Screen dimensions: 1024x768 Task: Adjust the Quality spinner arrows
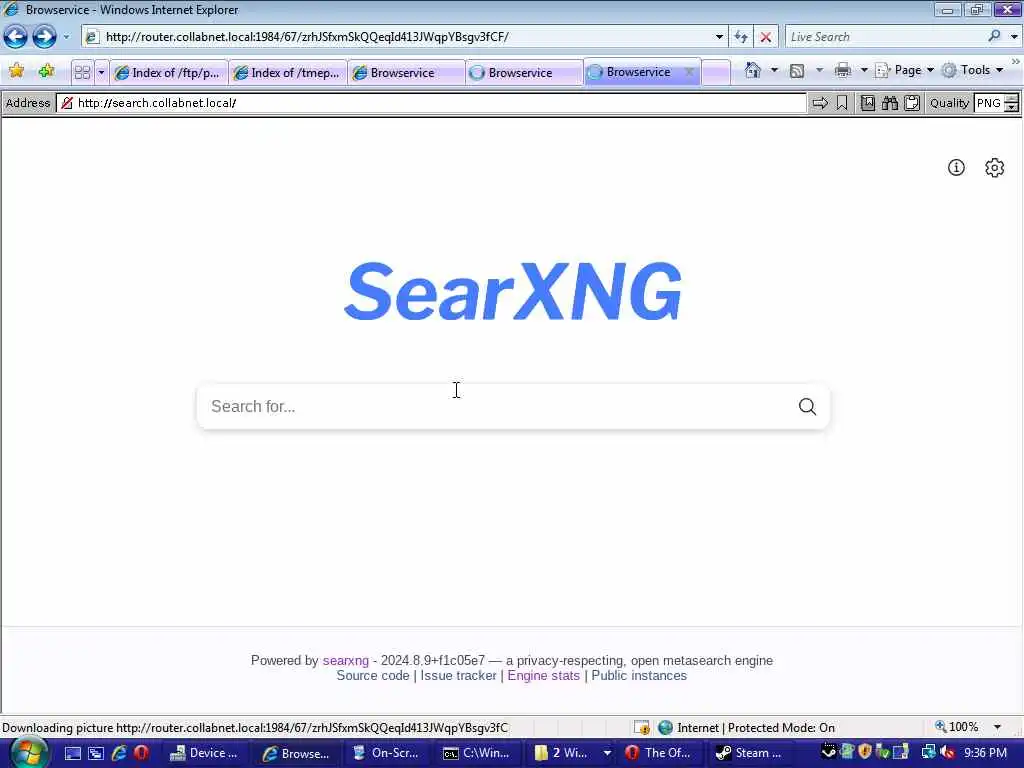coord(1012,103)
